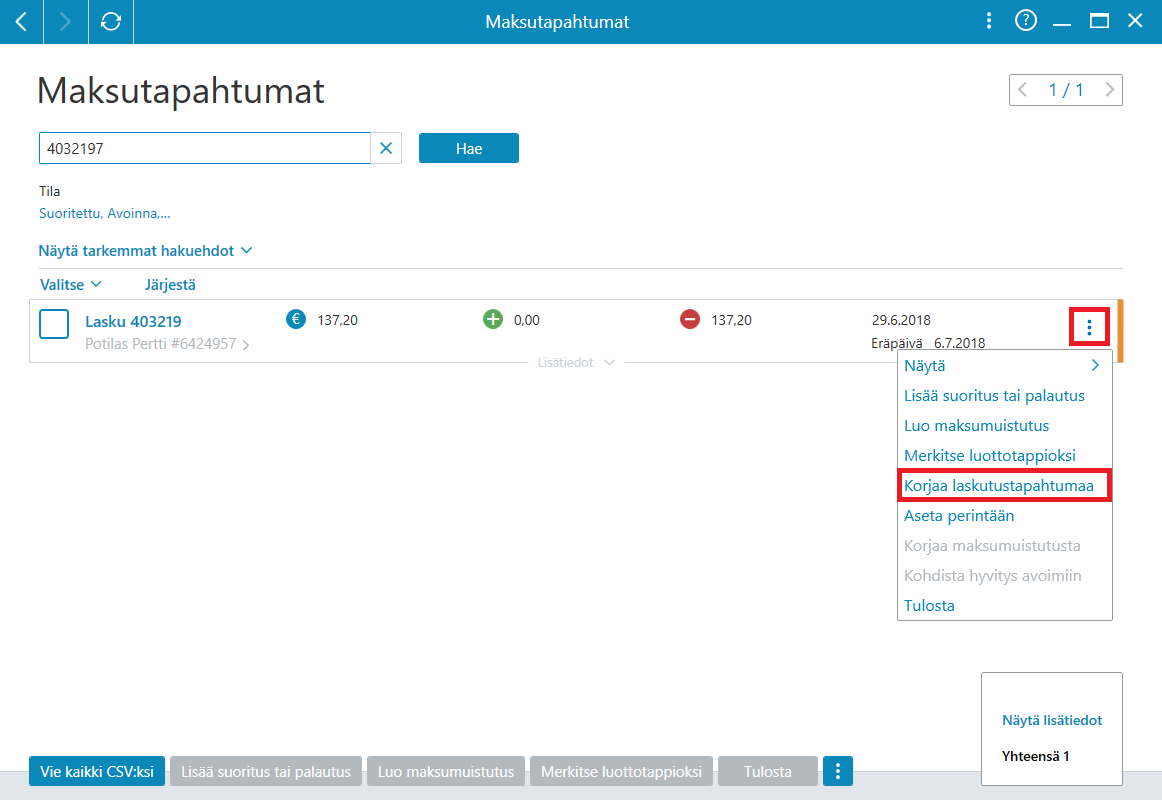The height and width of the screenshot is (800, 1162).
Task: Open Lasku 403219 link
Action: point(133,321)
